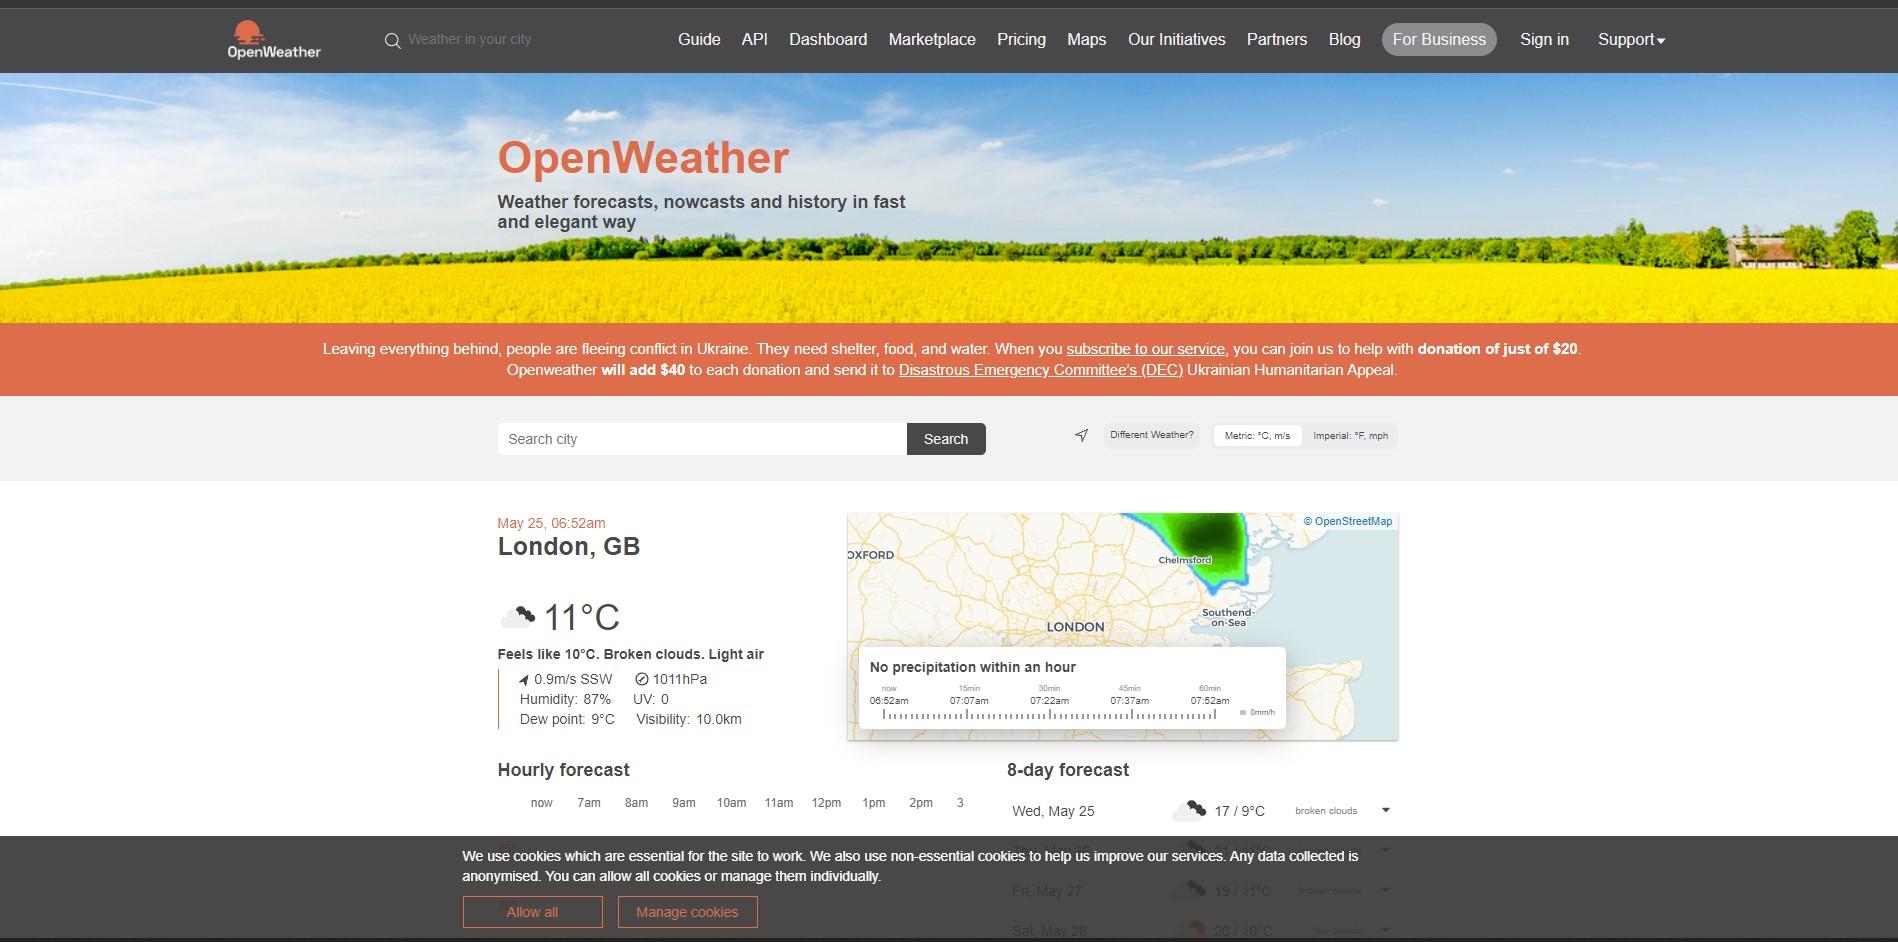This screenshot has height=942, width=1898.
Task: Click the magnifier icon in the top navbar
Action: [392, 40]
